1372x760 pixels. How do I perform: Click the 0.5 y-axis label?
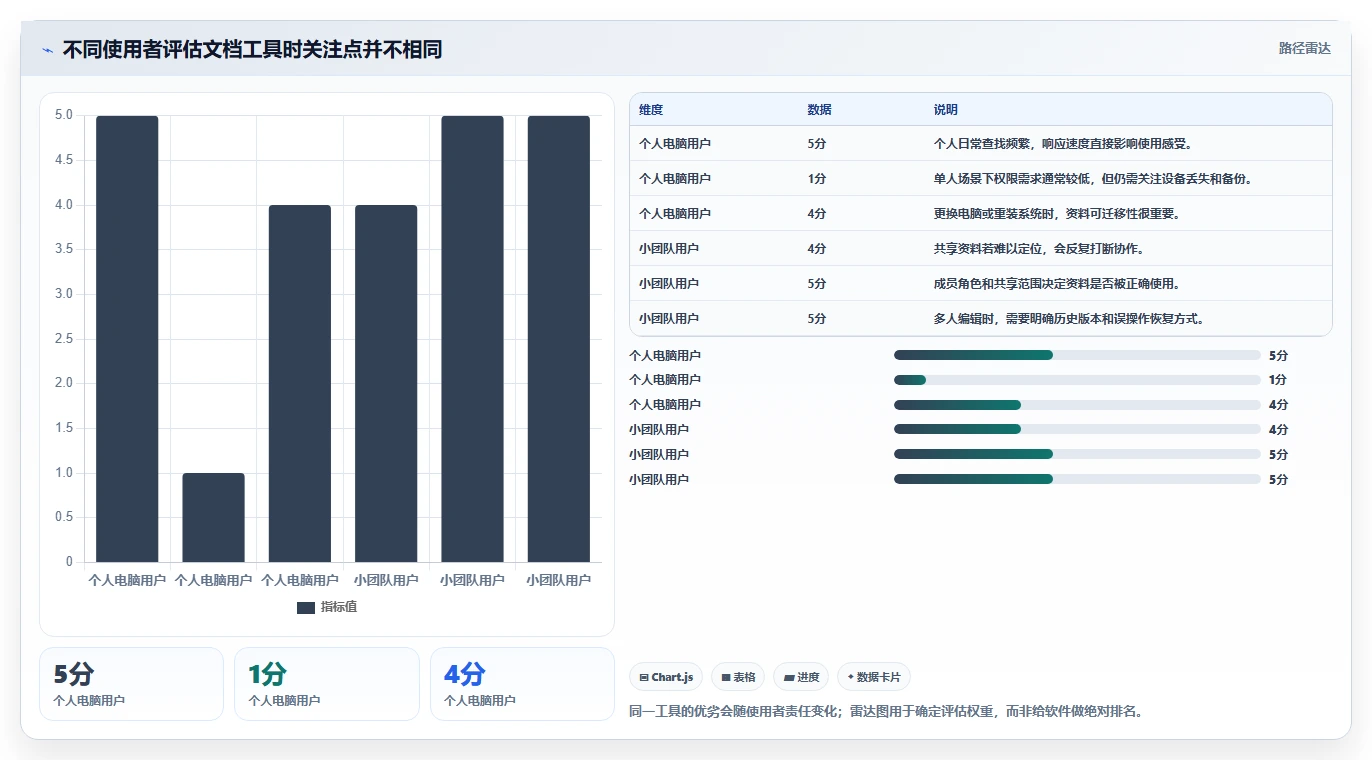point(64,517)
